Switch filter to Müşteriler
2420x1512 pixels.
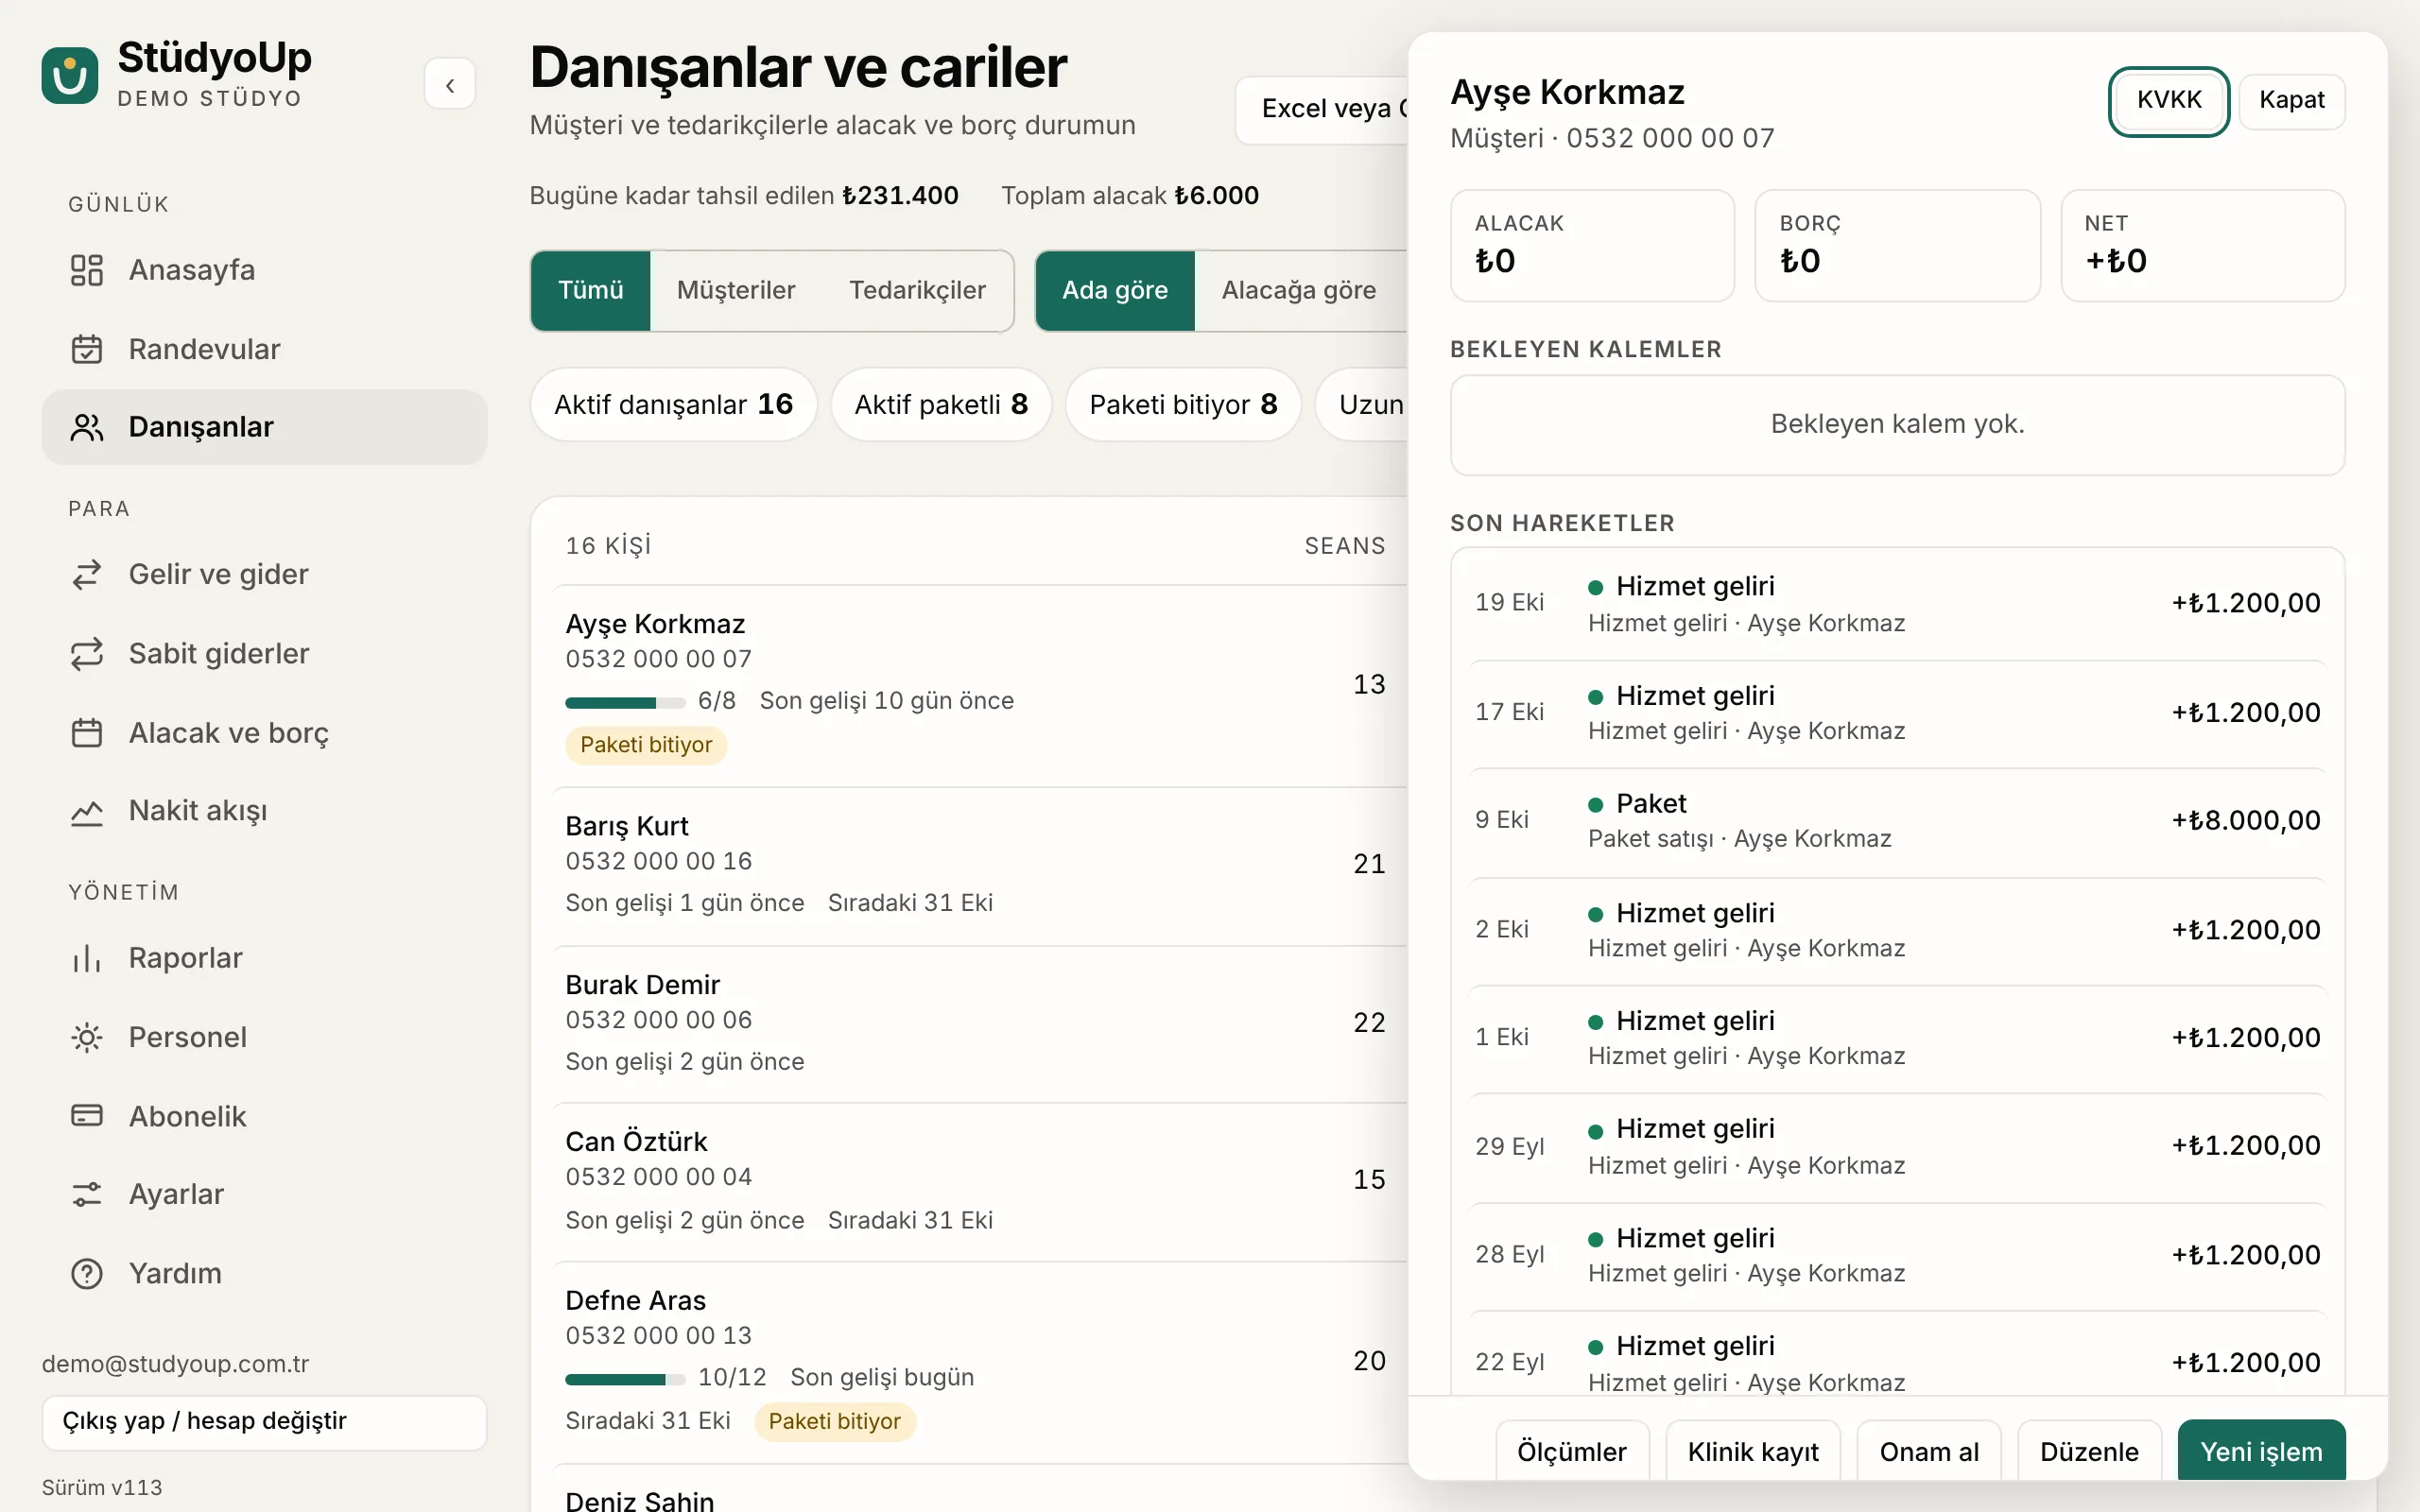click(x=736, y=290)
